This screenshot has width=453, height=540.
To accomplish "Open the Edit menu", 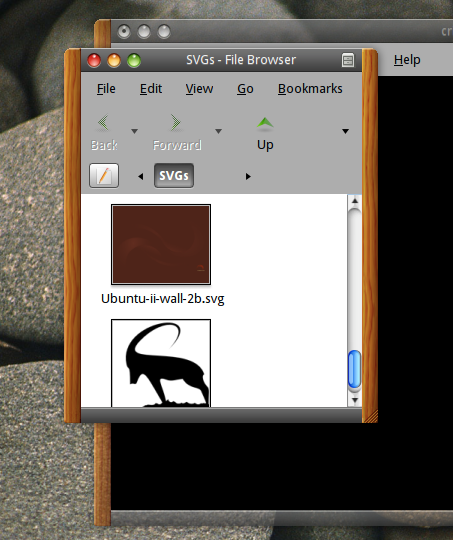I will tap(151, 89).
